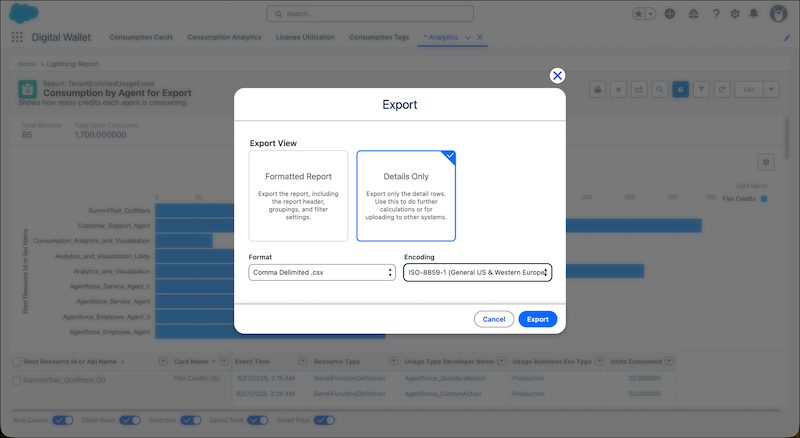The image size is (800, 438).
Task: Click the report toolbar favorite star button
Action: [x=618, y=89]
